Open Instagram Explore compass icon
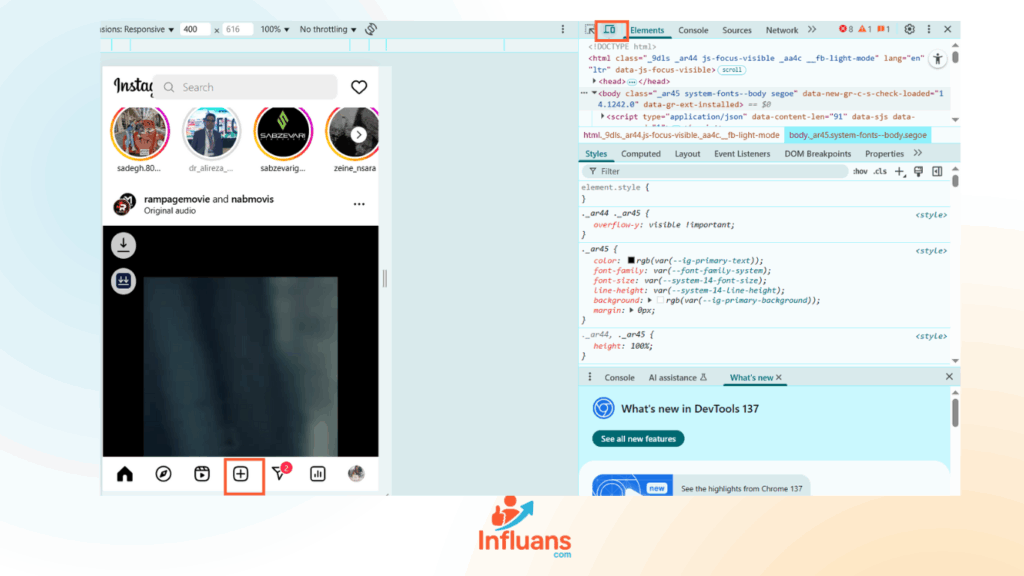Image resolution: width=1024 pixels, height=576 pixels. (x=163, y=474)
